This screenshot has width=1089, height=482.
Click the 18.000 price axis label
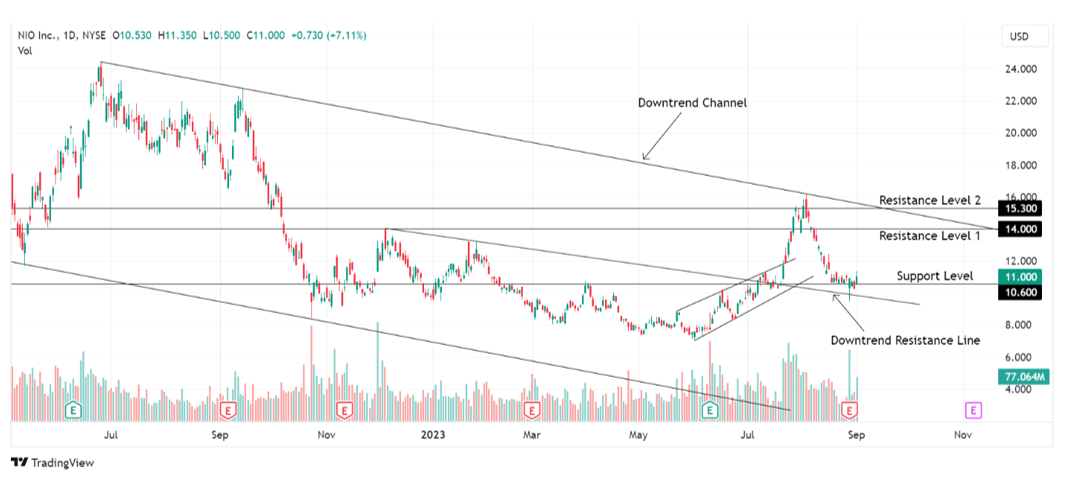click(x=1022, y=165)
